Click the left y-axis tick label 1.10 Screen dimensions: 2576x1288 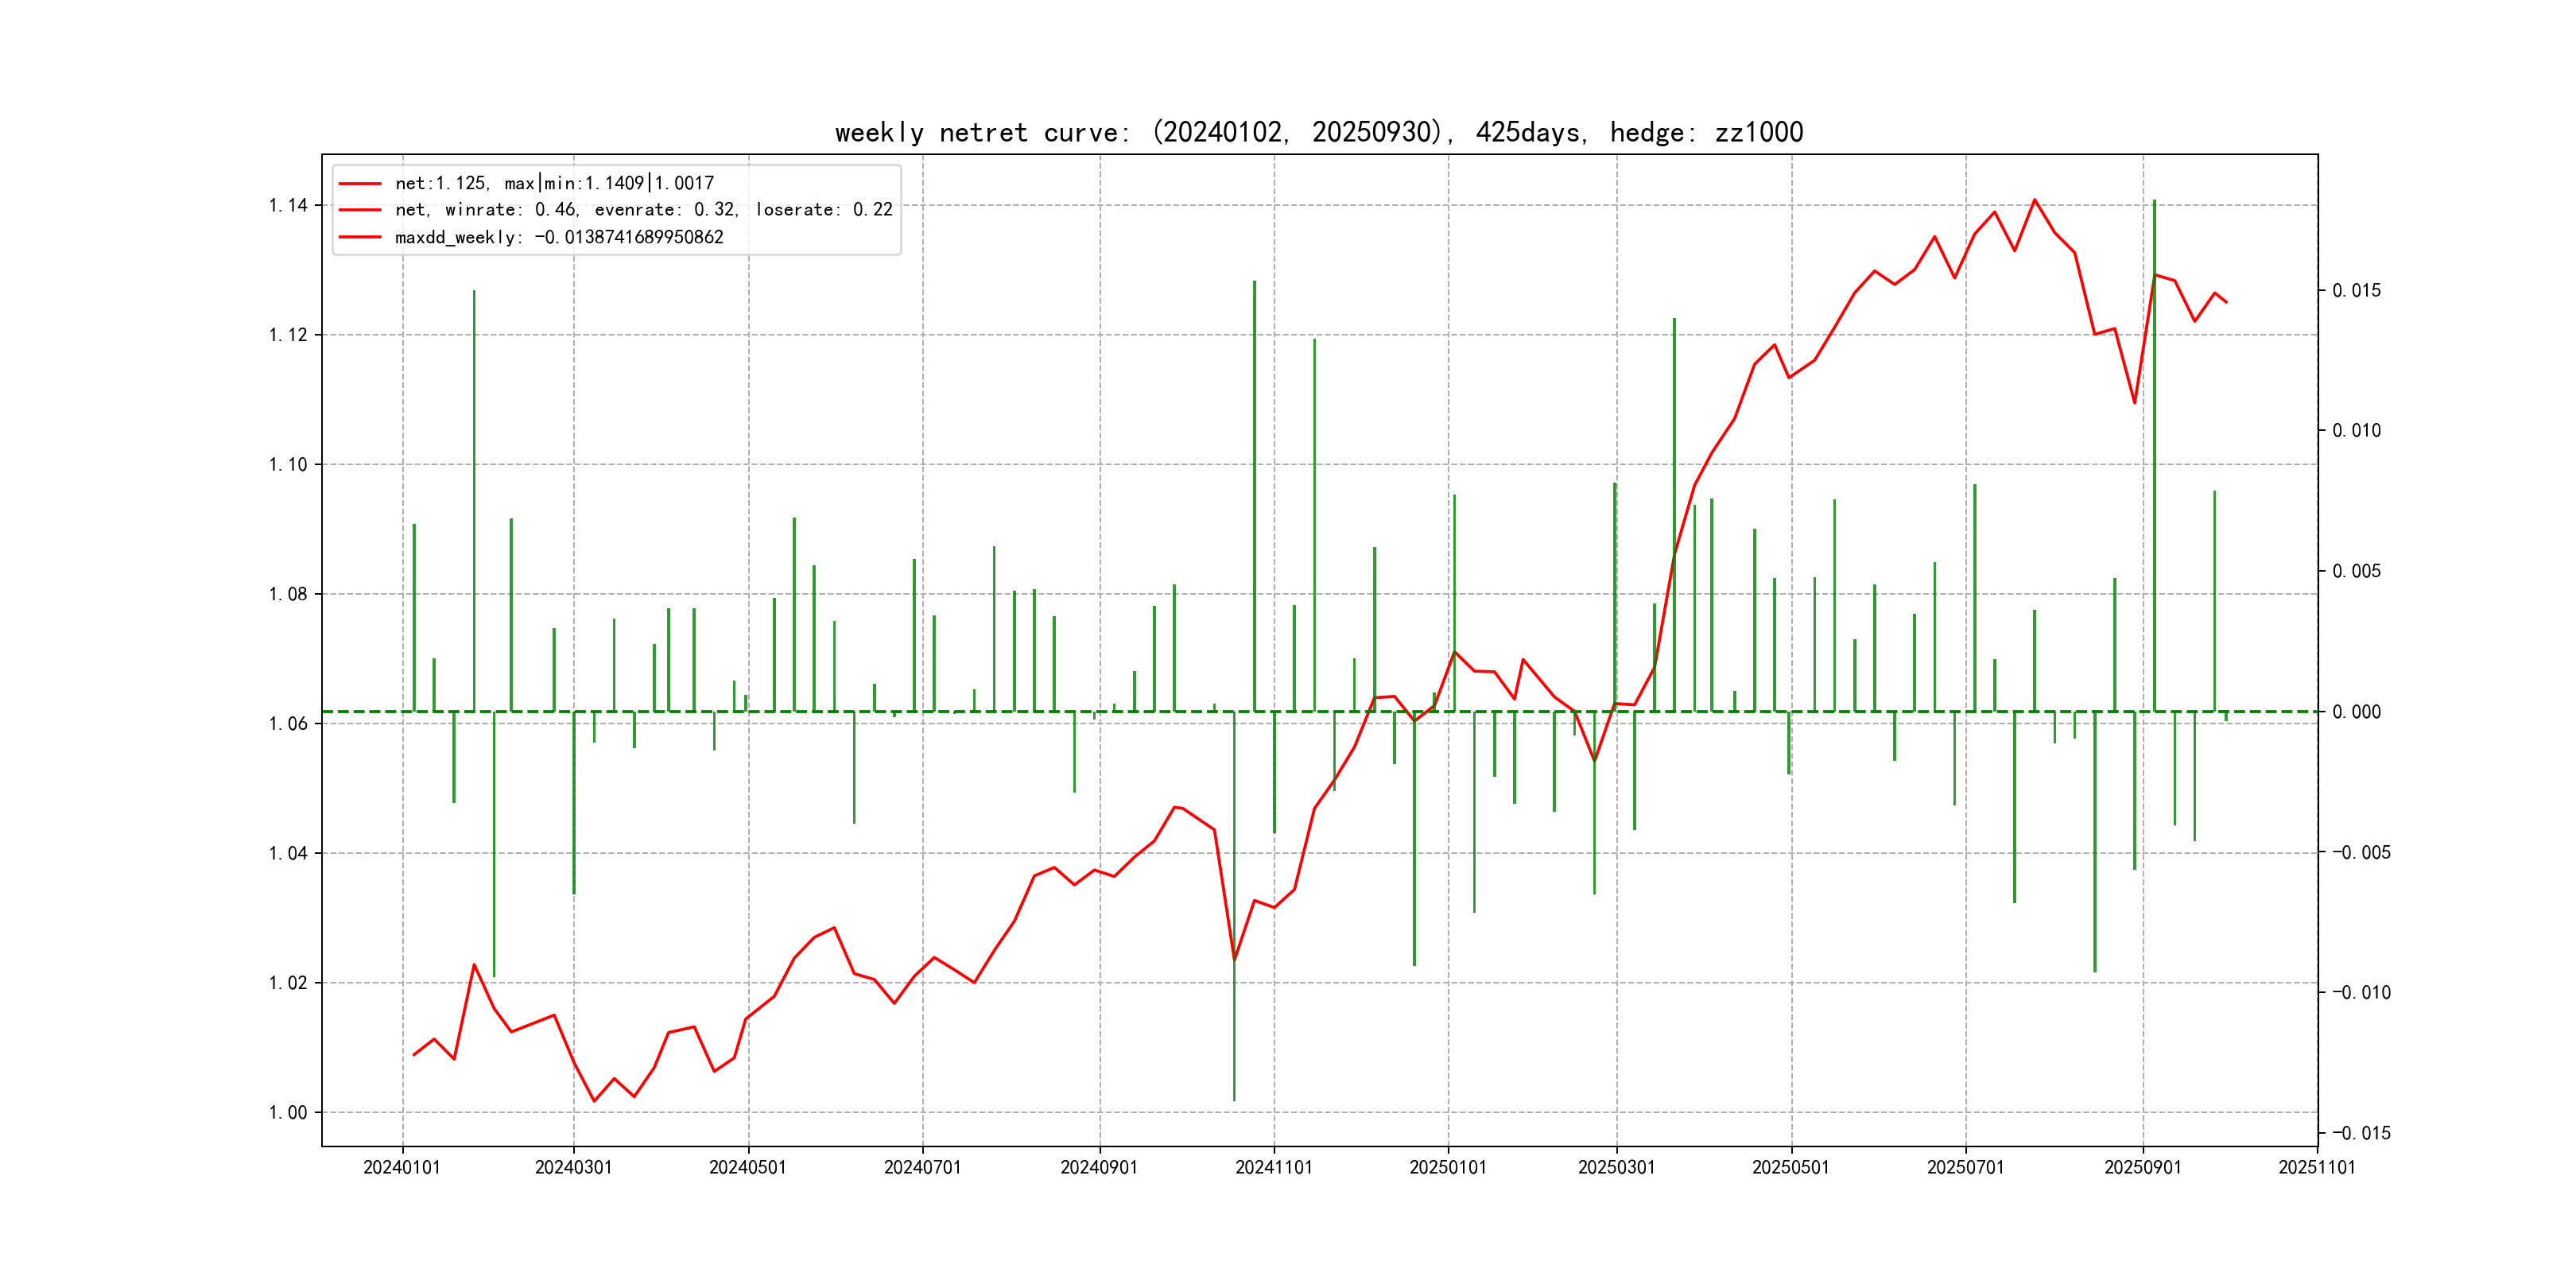(288, 465)
